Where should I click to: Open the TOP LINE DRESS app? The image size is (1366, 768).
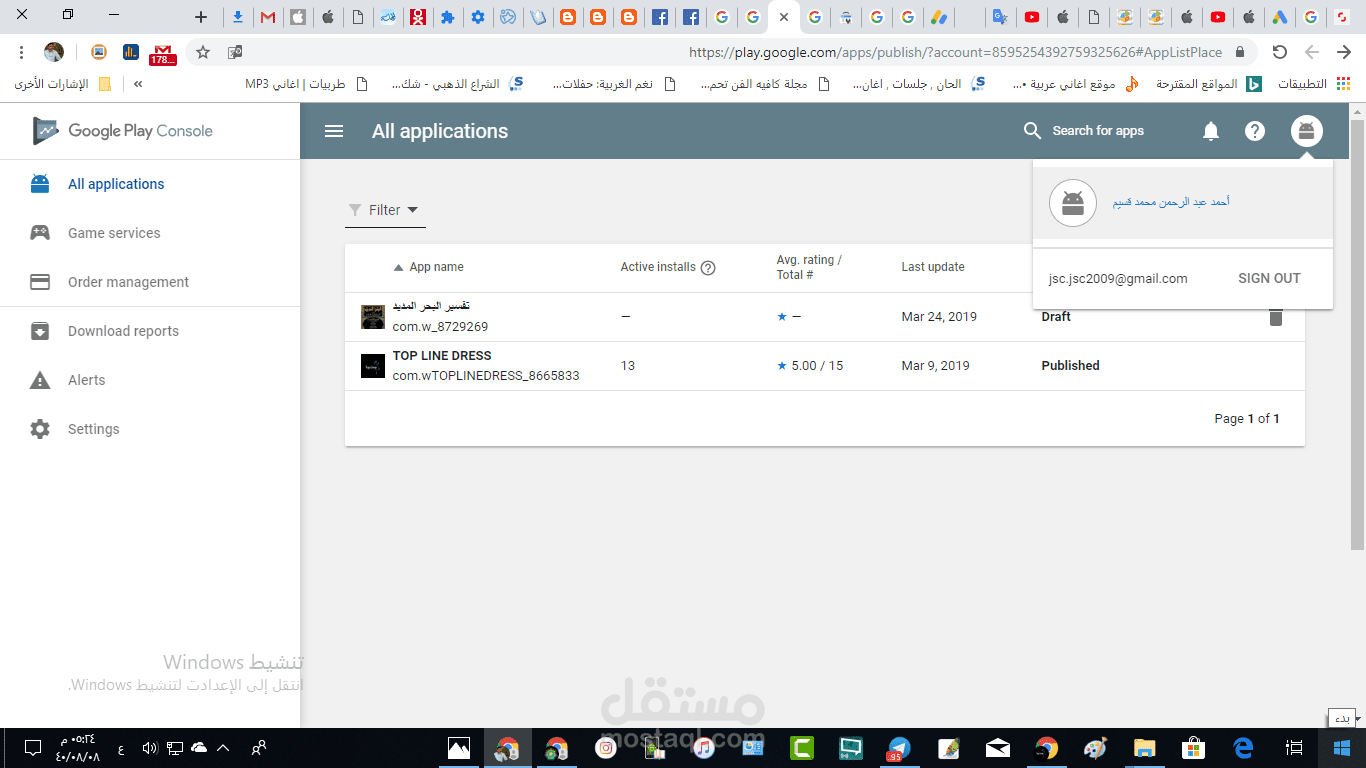pos(442,356)
